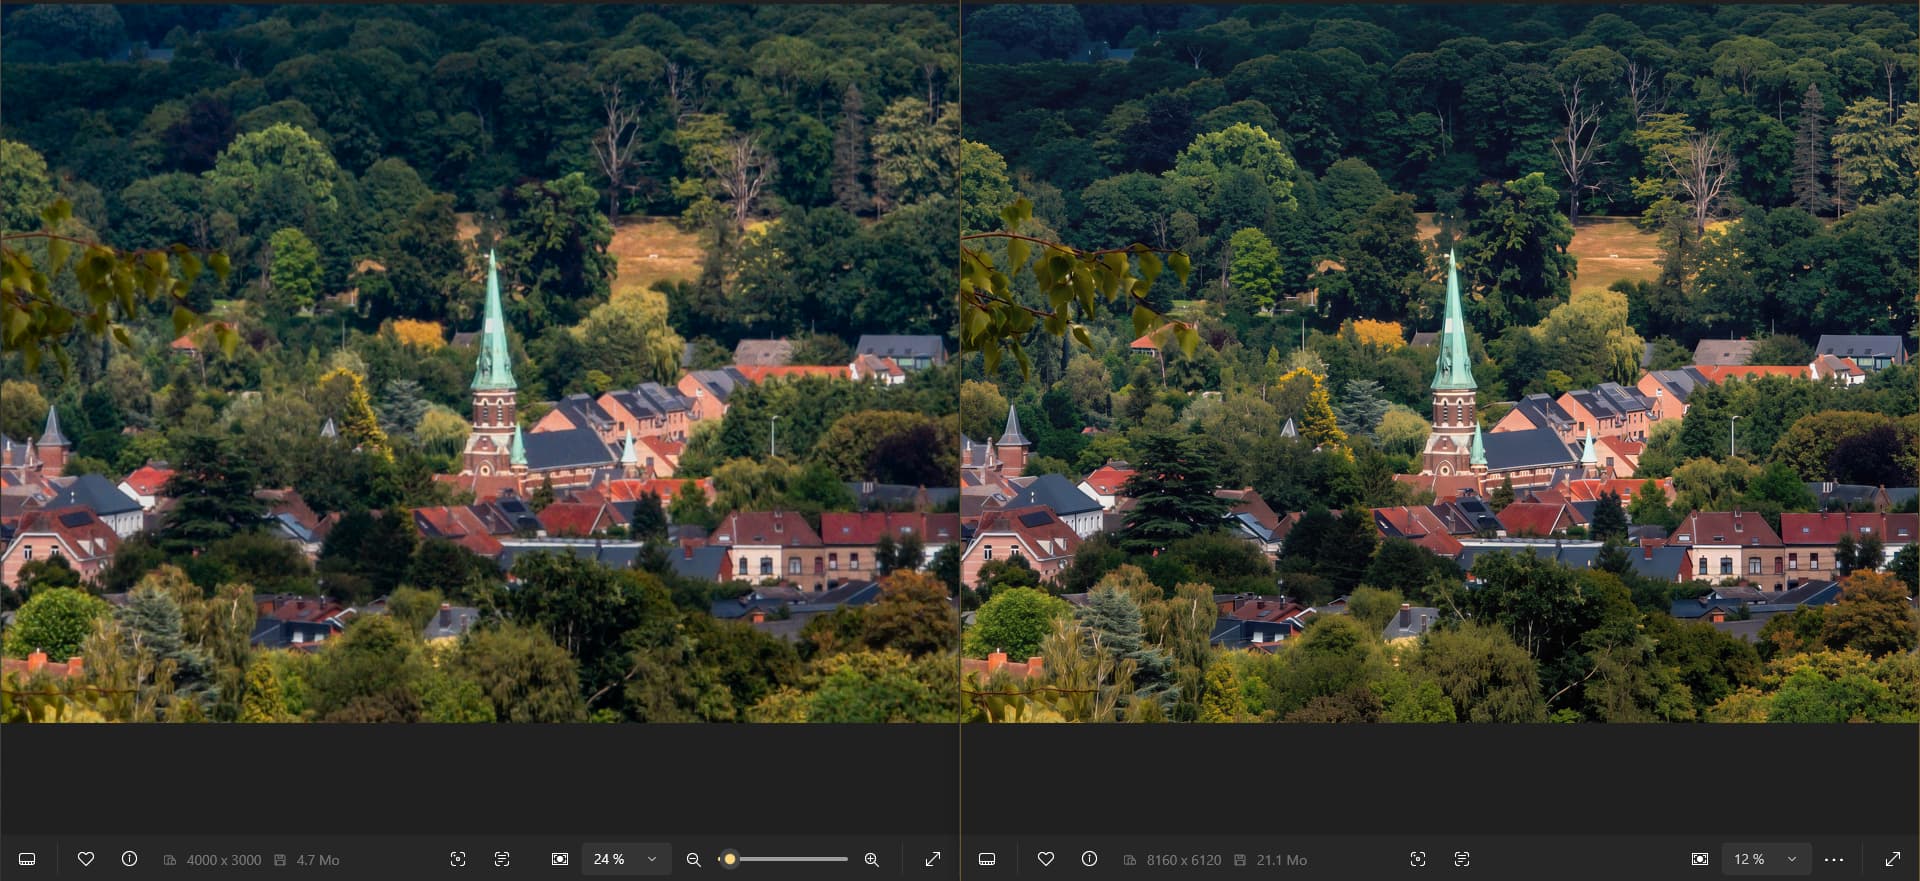Click the 8160 x 6120 dimensions text
The height and width of the screenshot is (881, 1920).
click(x=1184, y=860)
